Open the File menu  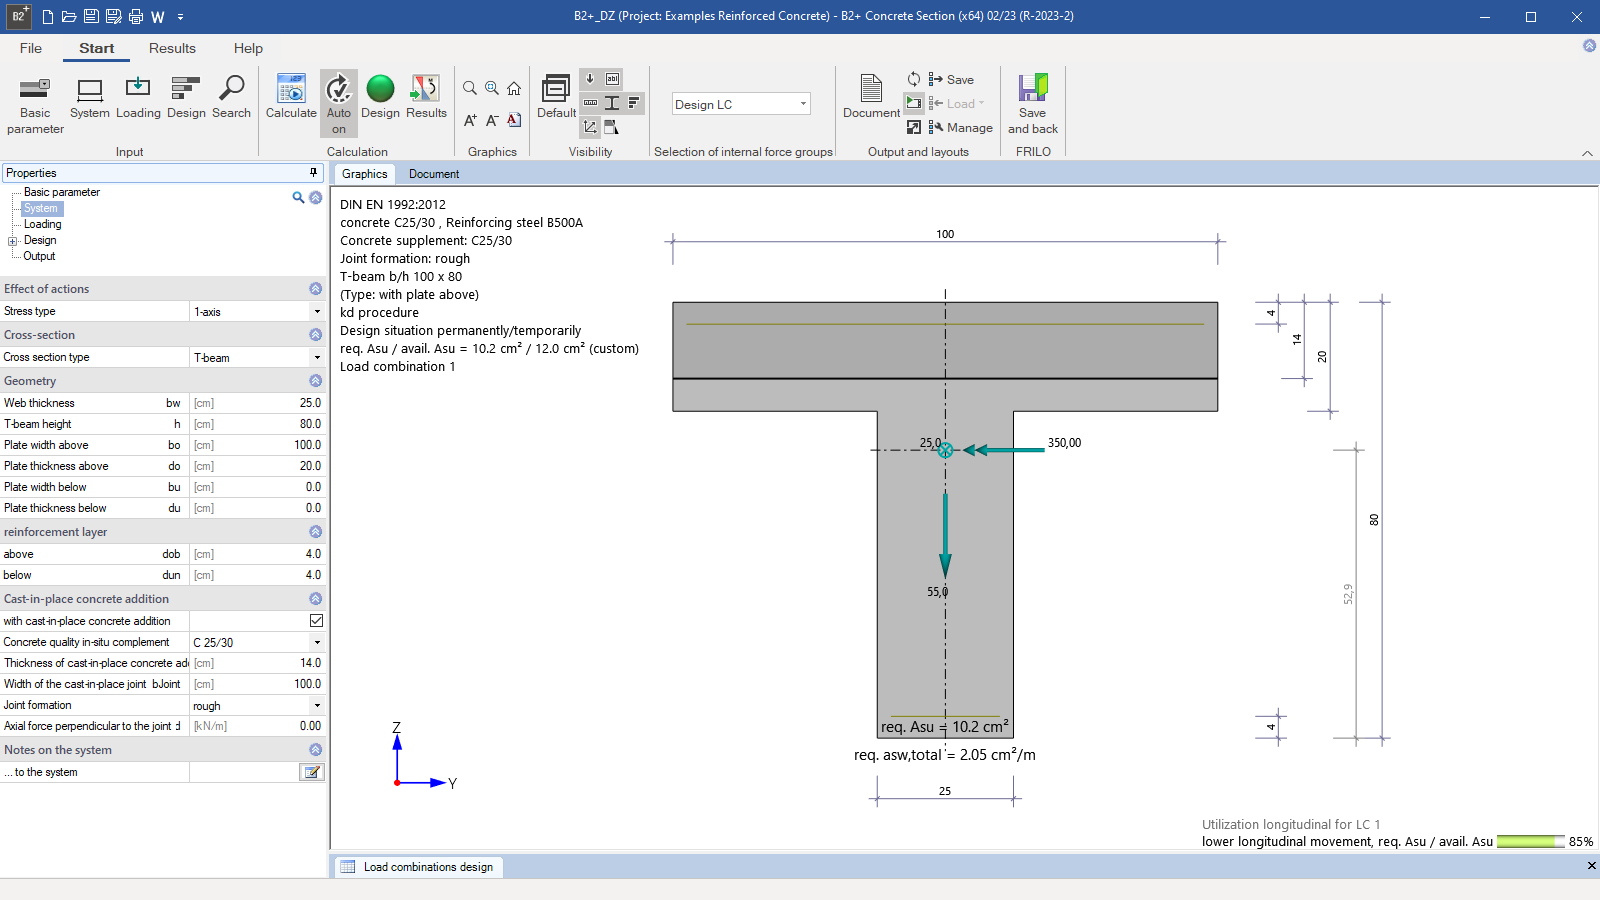pos(31,48)
